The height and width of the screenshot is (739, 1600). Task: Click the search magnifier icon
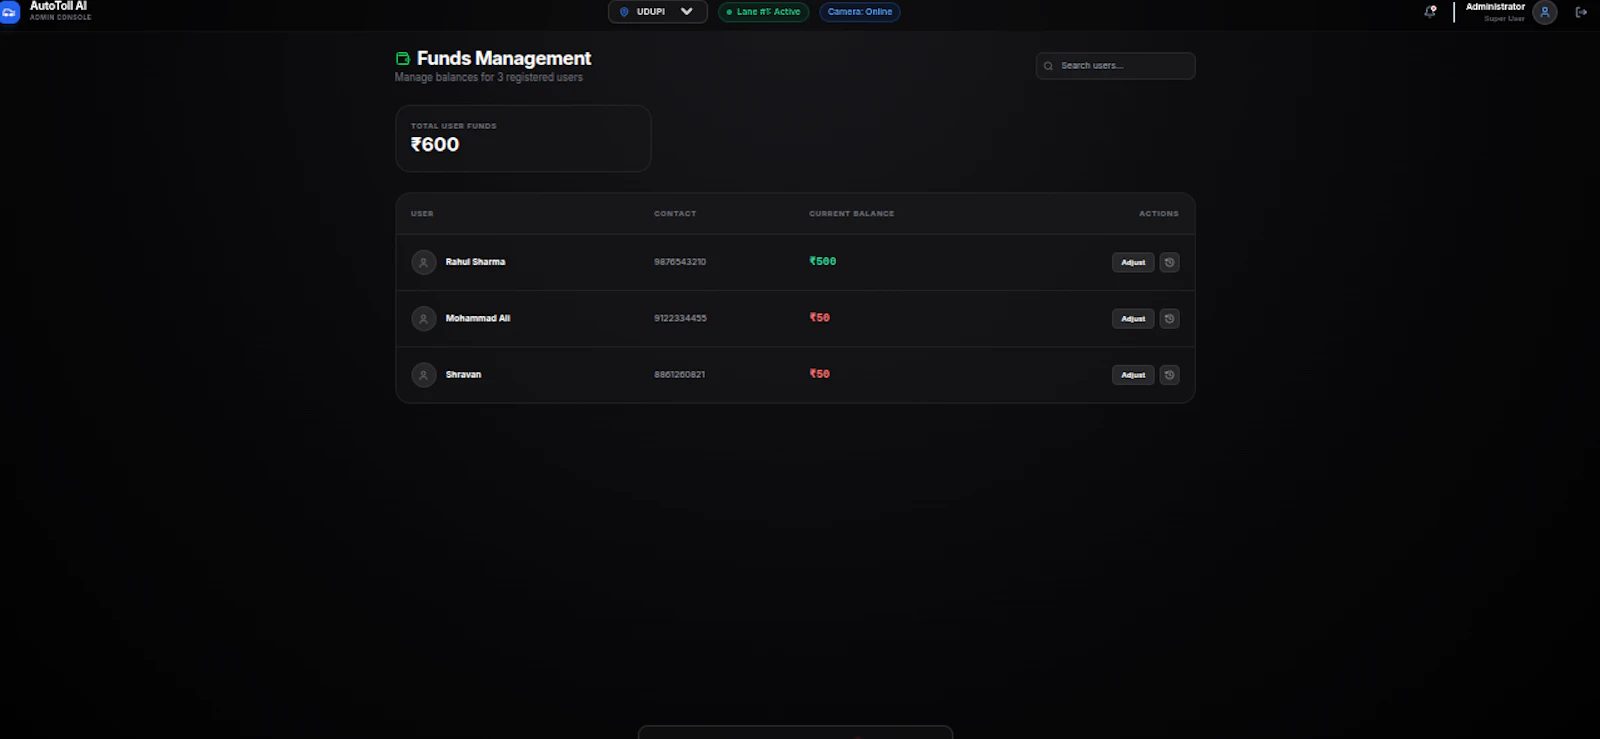(x=1048, y=66)
